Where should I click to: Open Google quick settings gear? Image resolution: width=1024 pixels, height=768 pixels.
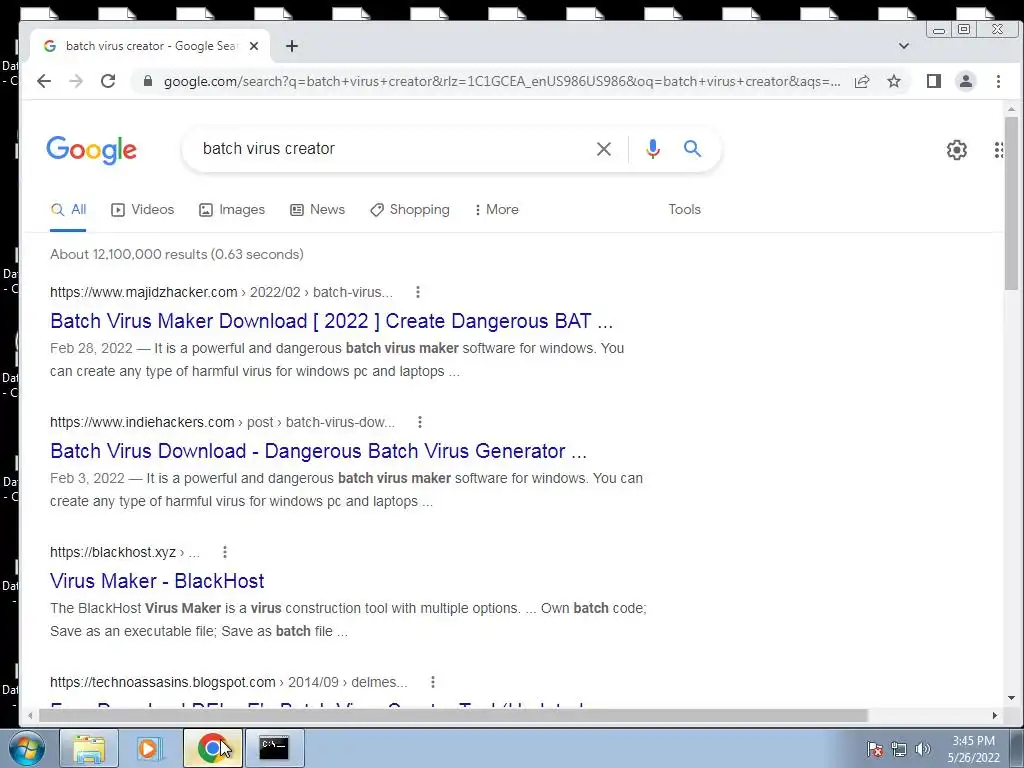(x=957, y=150)
